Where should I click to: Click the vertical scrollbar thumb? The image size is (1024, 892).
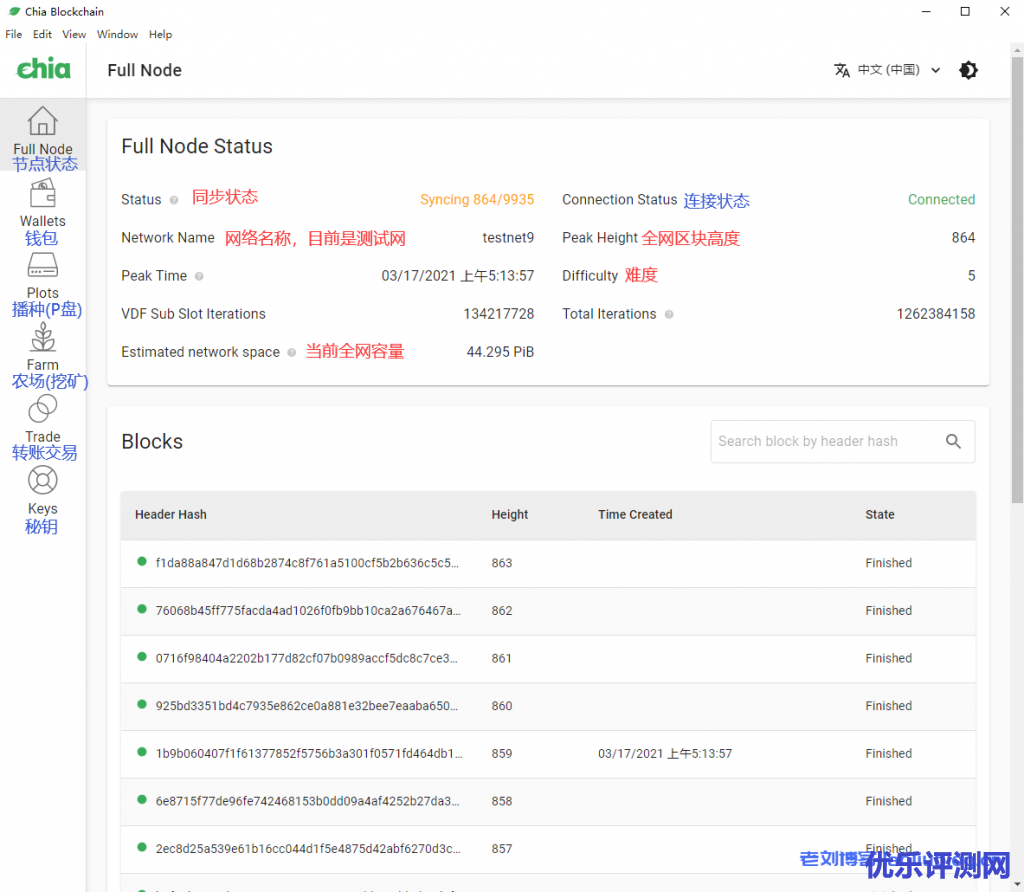tap(1017, 279)
